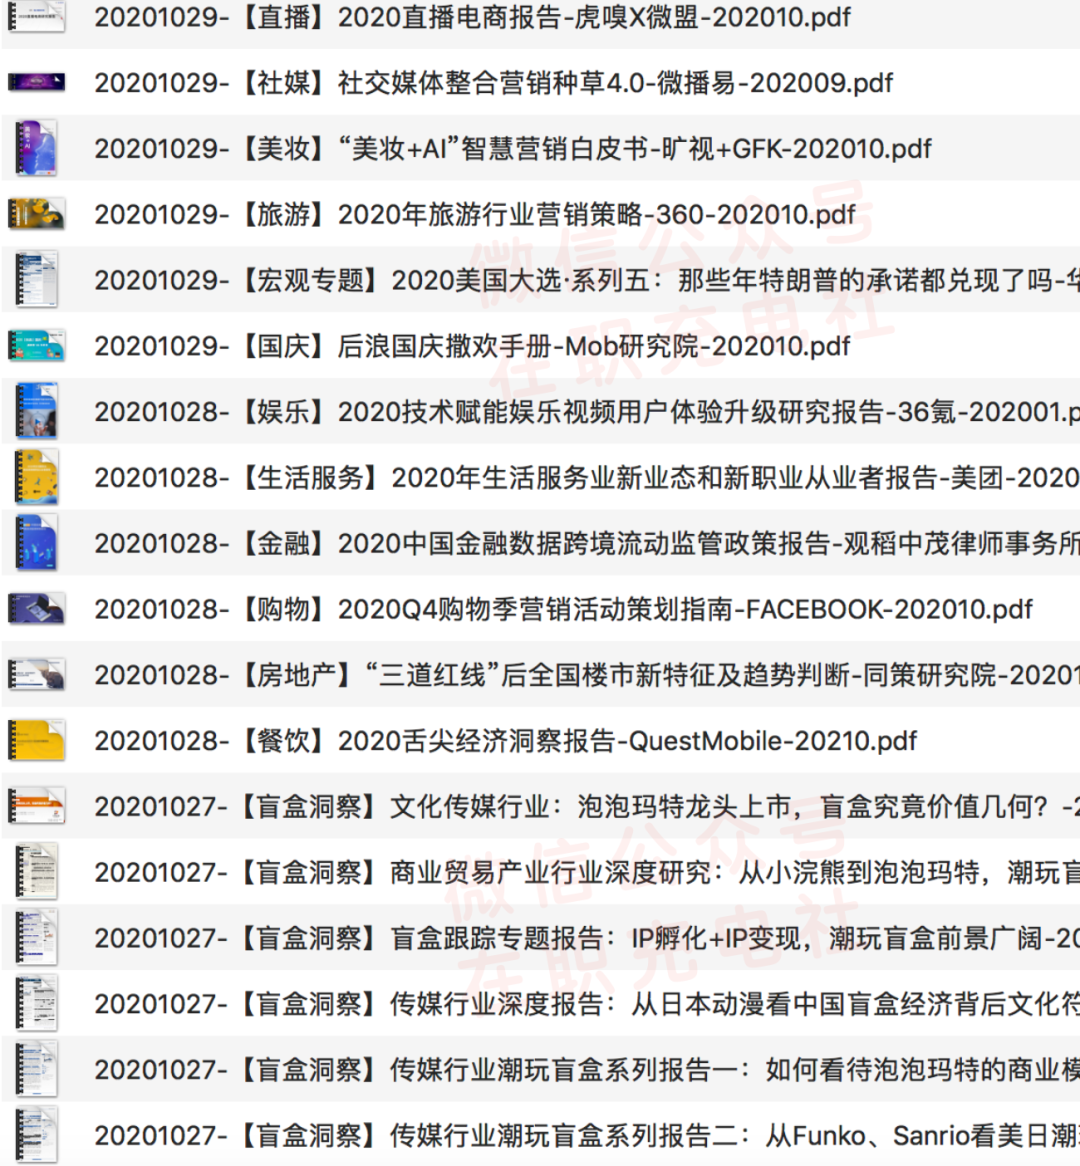Click thumbnail icon of 2020年旅游行业营销策略 file
The image size is (1080, 1166).
click(x=36, y=213)
